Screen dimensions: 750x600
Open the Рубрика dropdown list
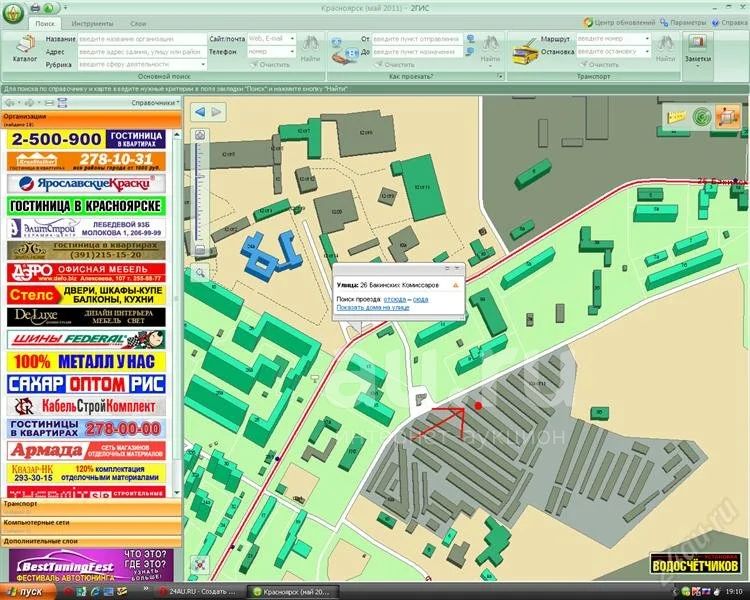[x=203, y=64]
